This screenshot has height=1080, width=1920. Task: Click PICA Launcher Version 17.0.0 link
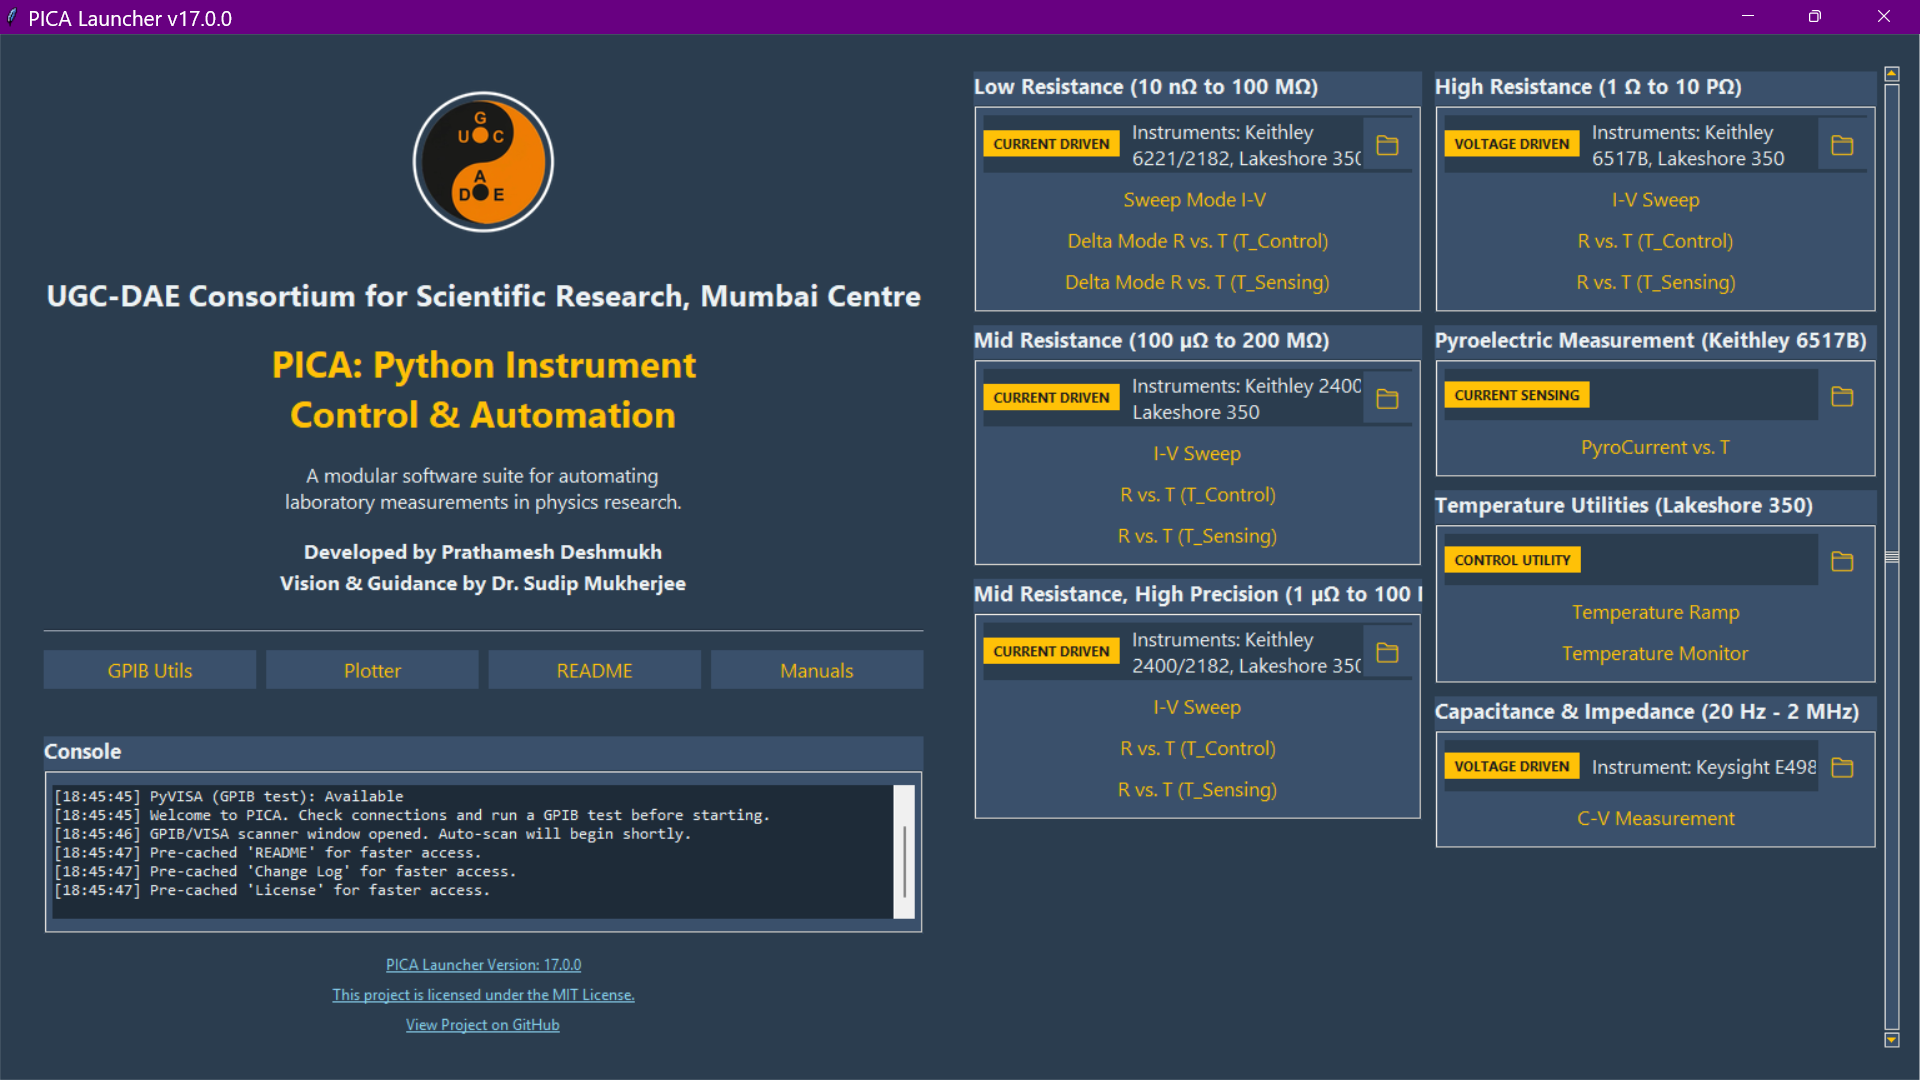[x=483, y=965]
